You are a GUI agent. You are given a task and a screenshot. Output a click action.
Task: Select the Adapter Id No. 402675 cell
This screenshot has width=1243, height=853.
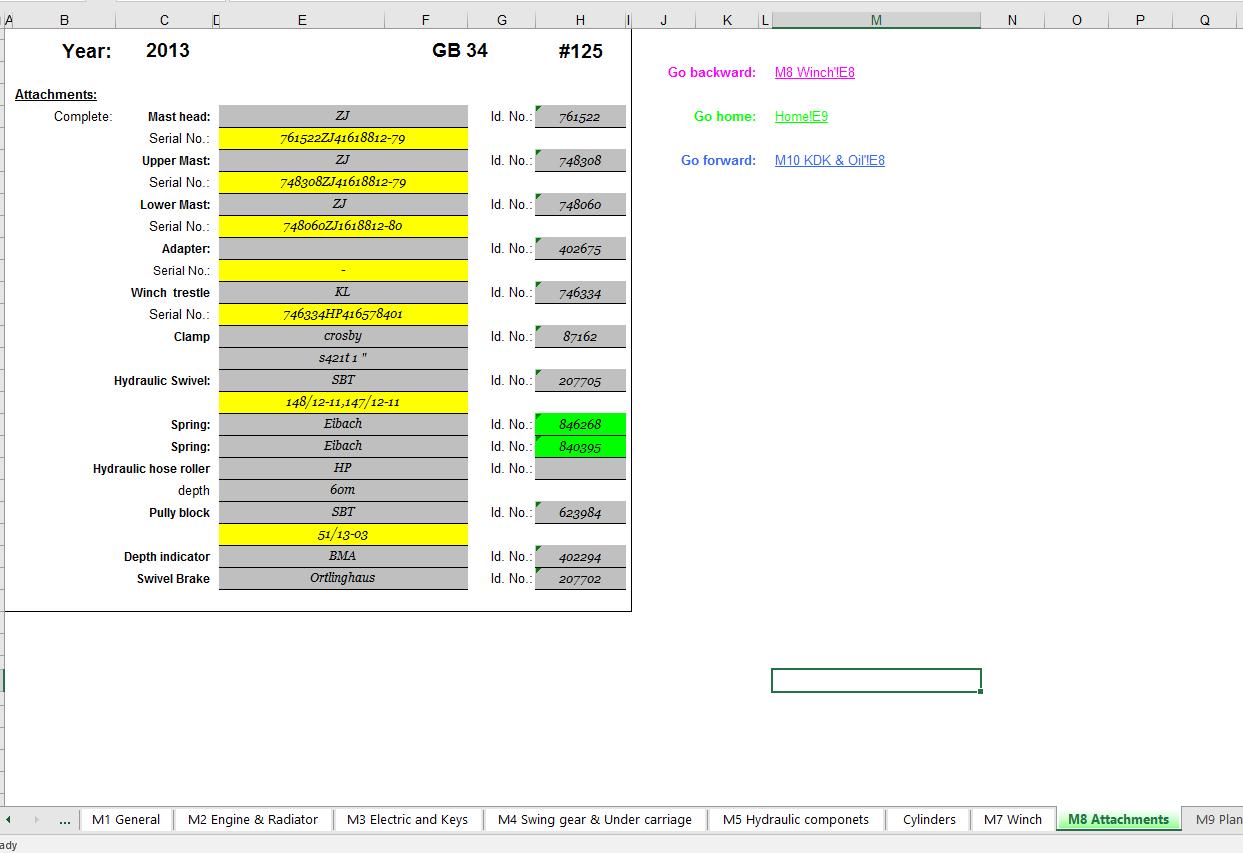580,248
